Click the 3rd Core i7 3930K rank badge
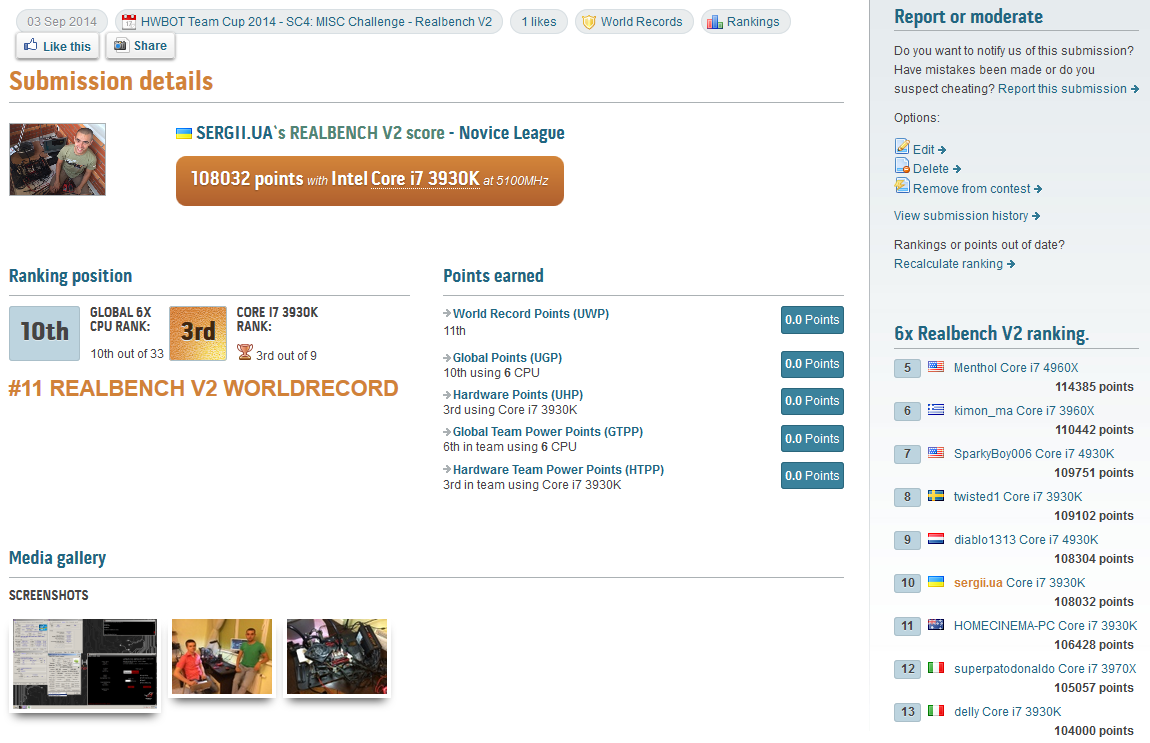This screenshot has width=1150, height=743. coord(198,333)
